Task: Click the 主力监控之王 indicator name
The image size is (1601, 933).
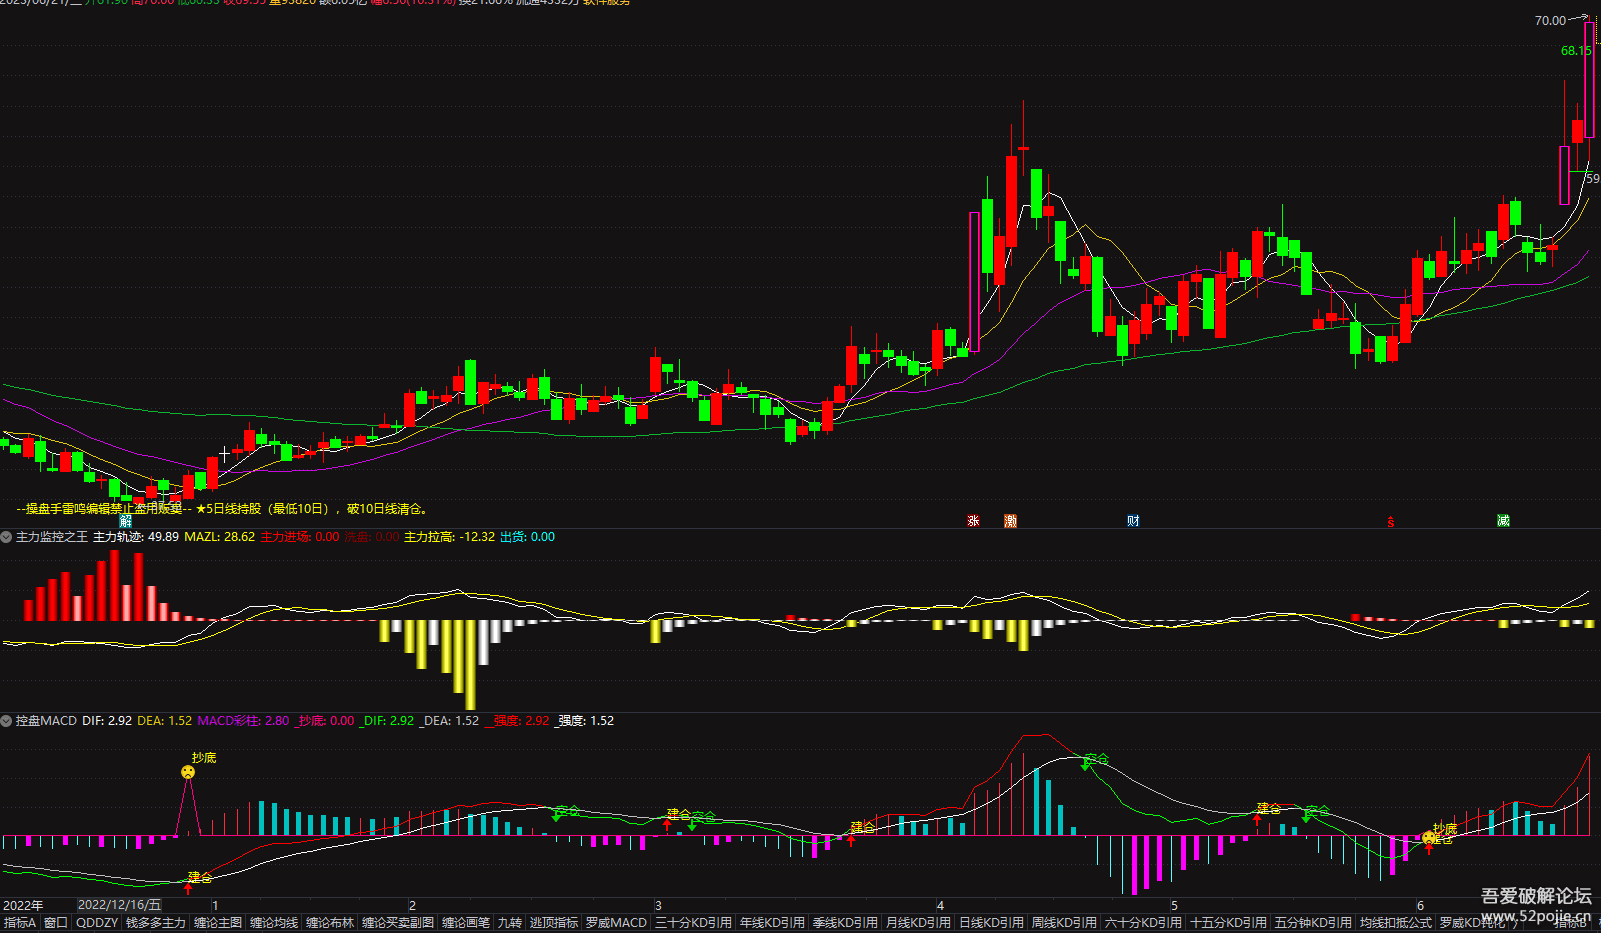Action: pyautogui.click(x=52, y=537)
